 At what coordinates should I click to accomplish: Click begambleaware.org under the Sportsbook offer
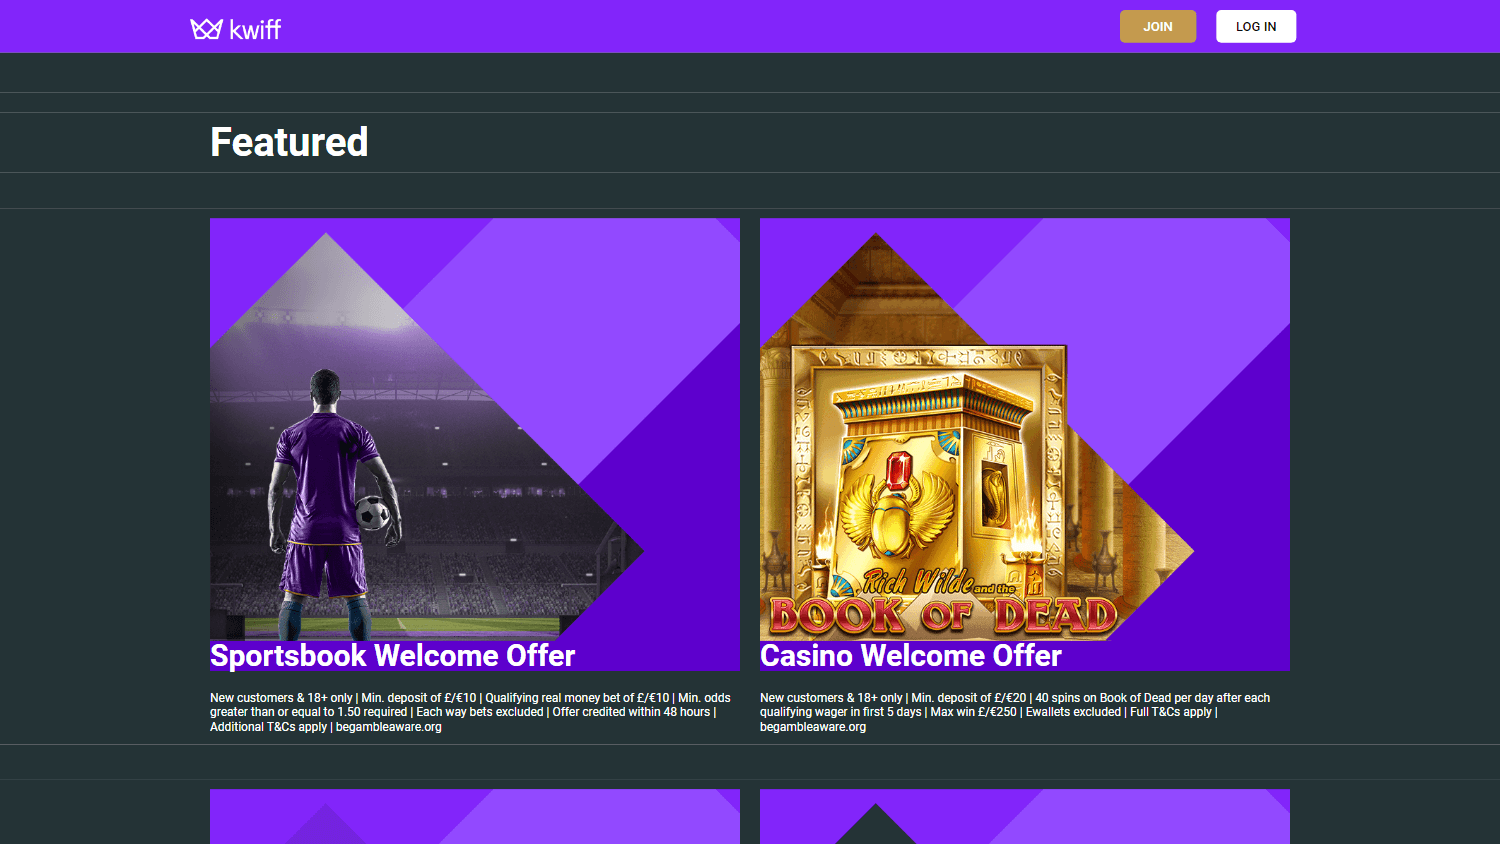point(389,727)
